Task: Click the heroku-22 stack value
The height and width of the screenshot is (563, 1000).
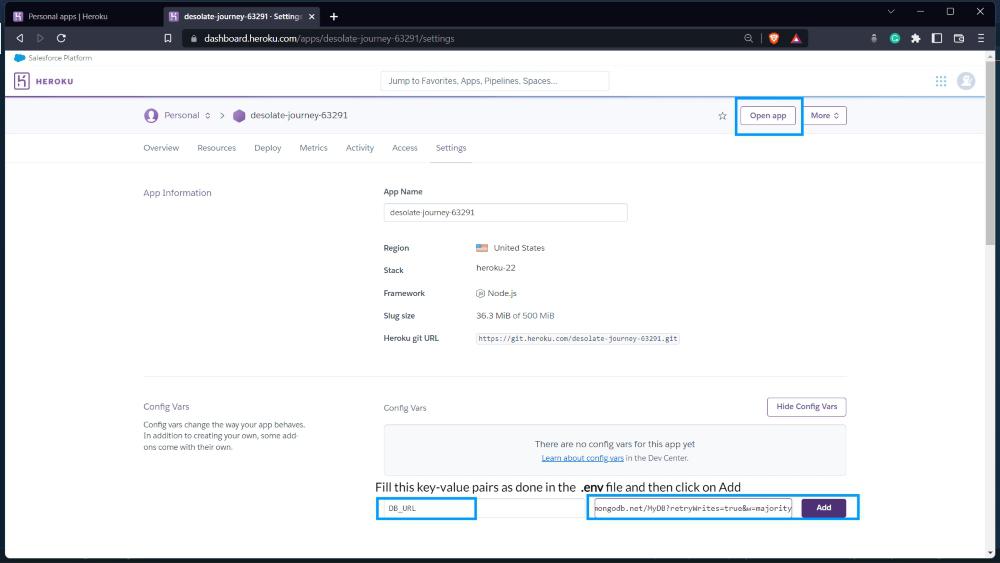Action: click(496, 268)
